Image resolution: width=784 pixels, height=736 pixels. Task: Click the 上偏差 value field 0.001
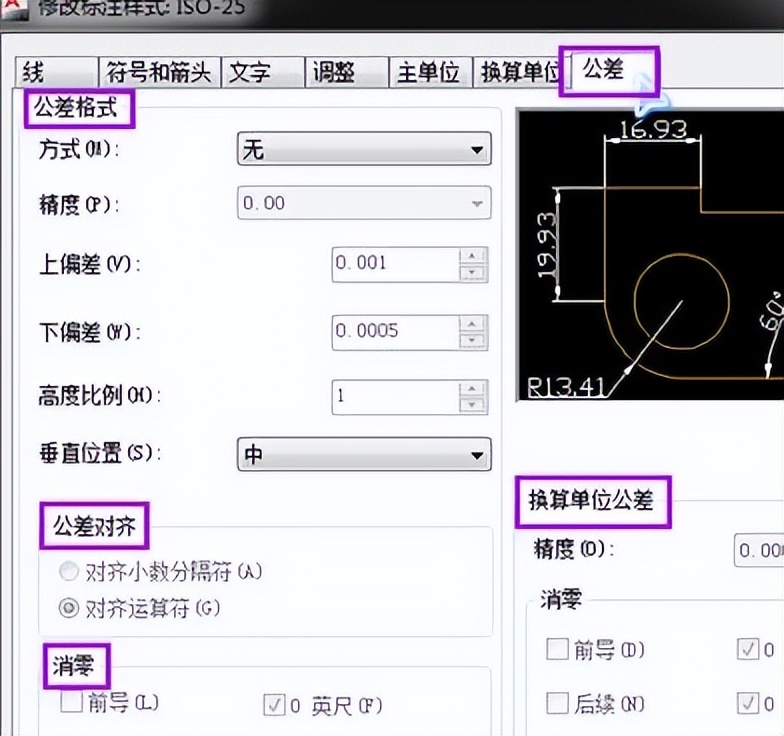[396, 264]
